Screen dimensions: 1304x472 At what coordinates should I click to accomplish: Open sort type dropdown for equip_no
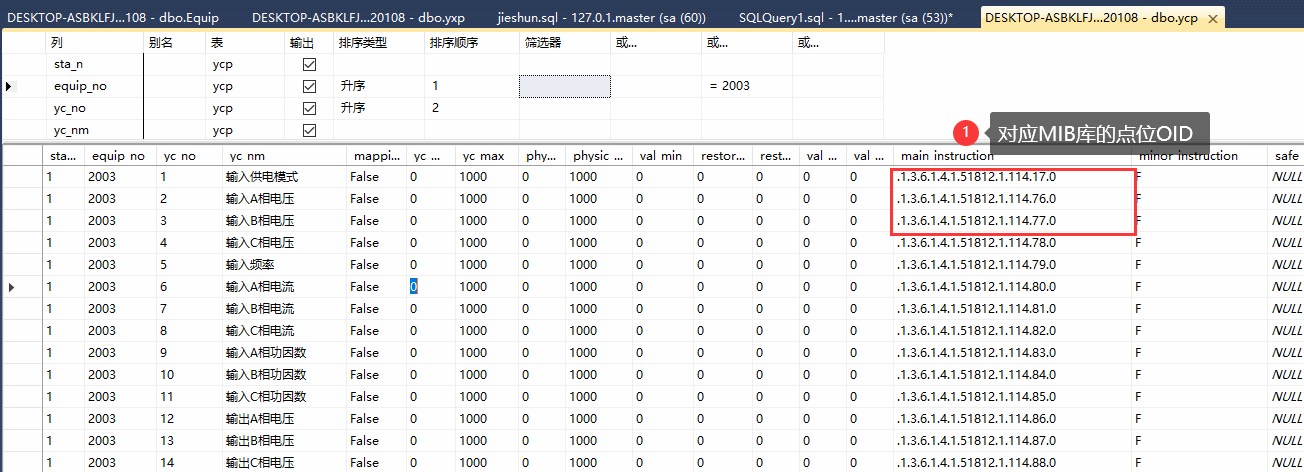click(x=378, y=86)
